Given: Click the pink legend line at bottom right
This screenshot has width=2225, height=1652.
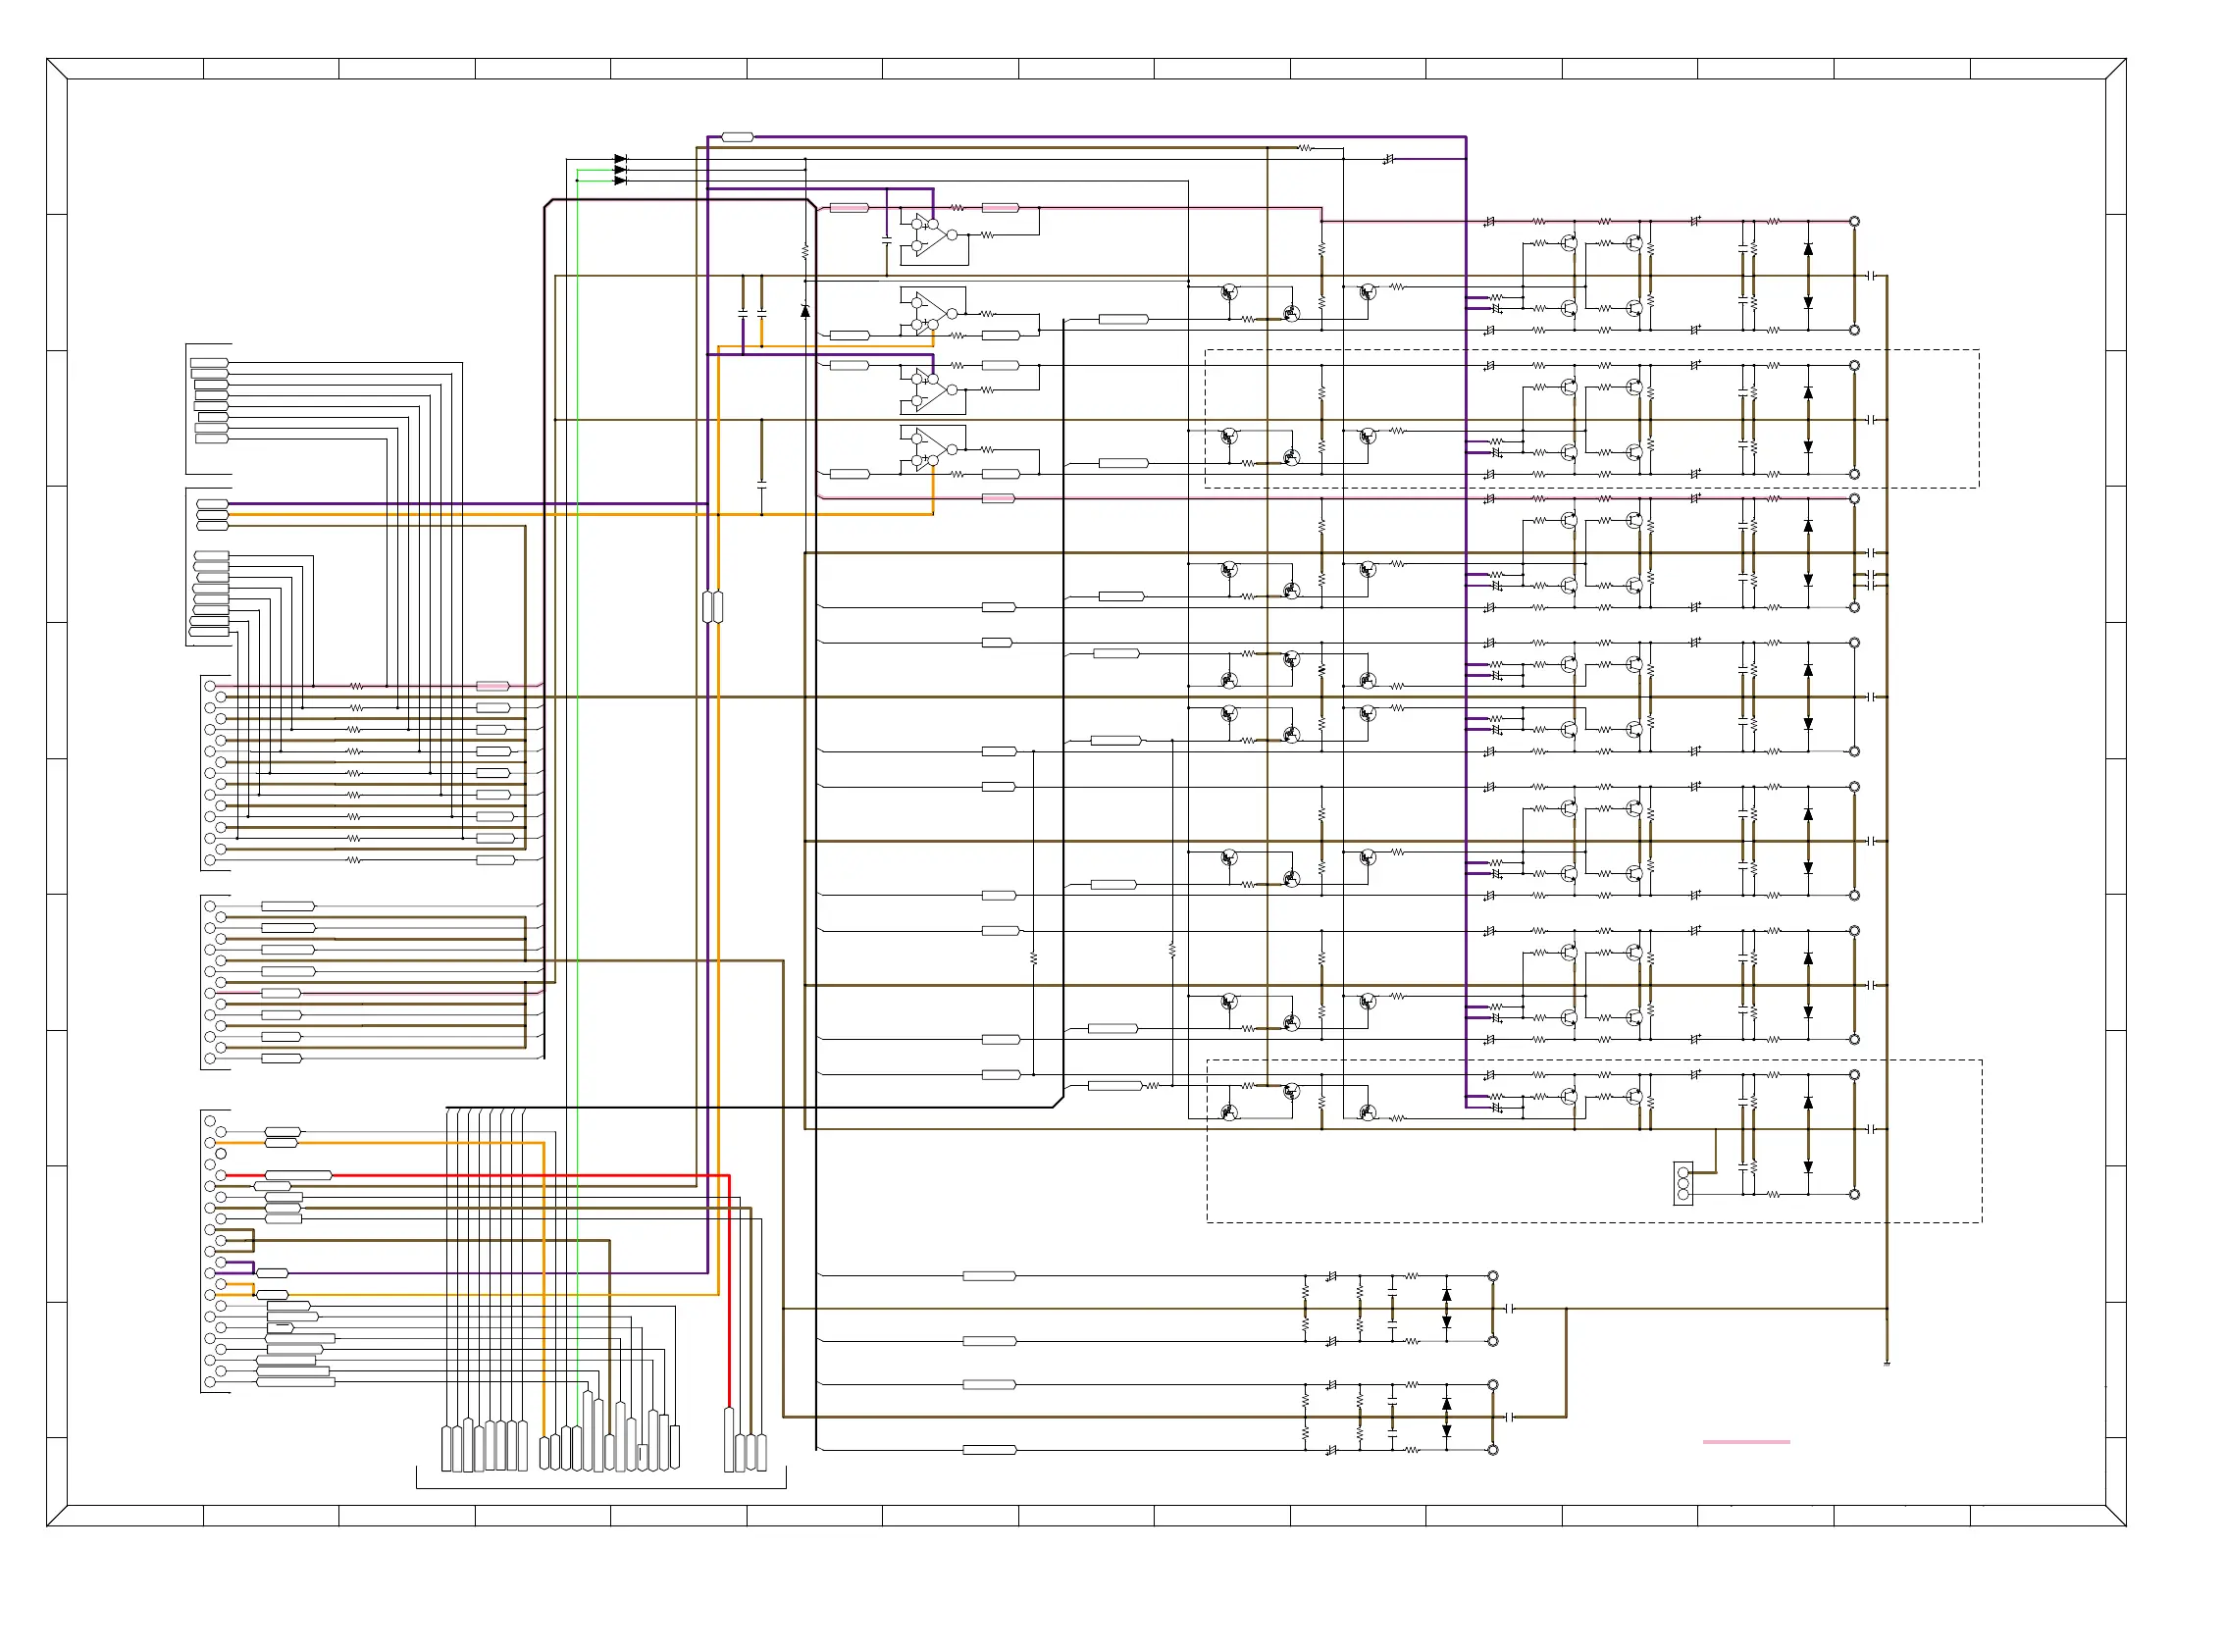Looking at the screenshot, I should pos(1746,1442).
